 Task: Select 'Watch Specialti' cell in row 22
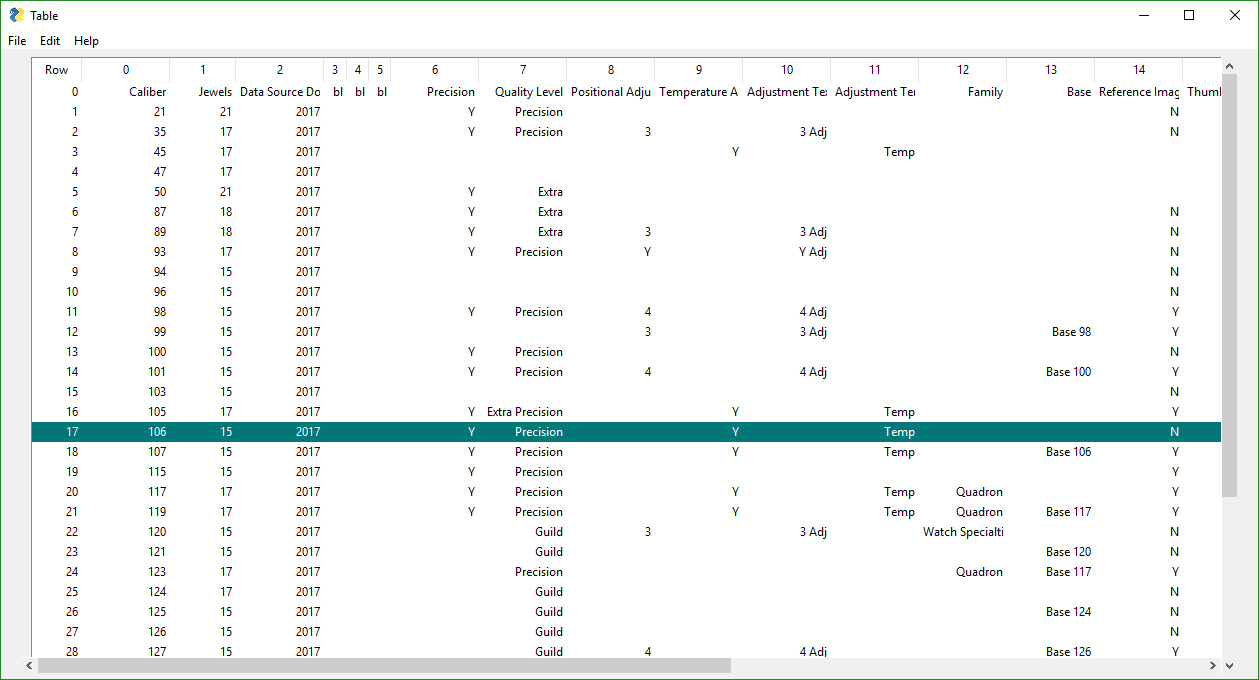click(963, 532)
